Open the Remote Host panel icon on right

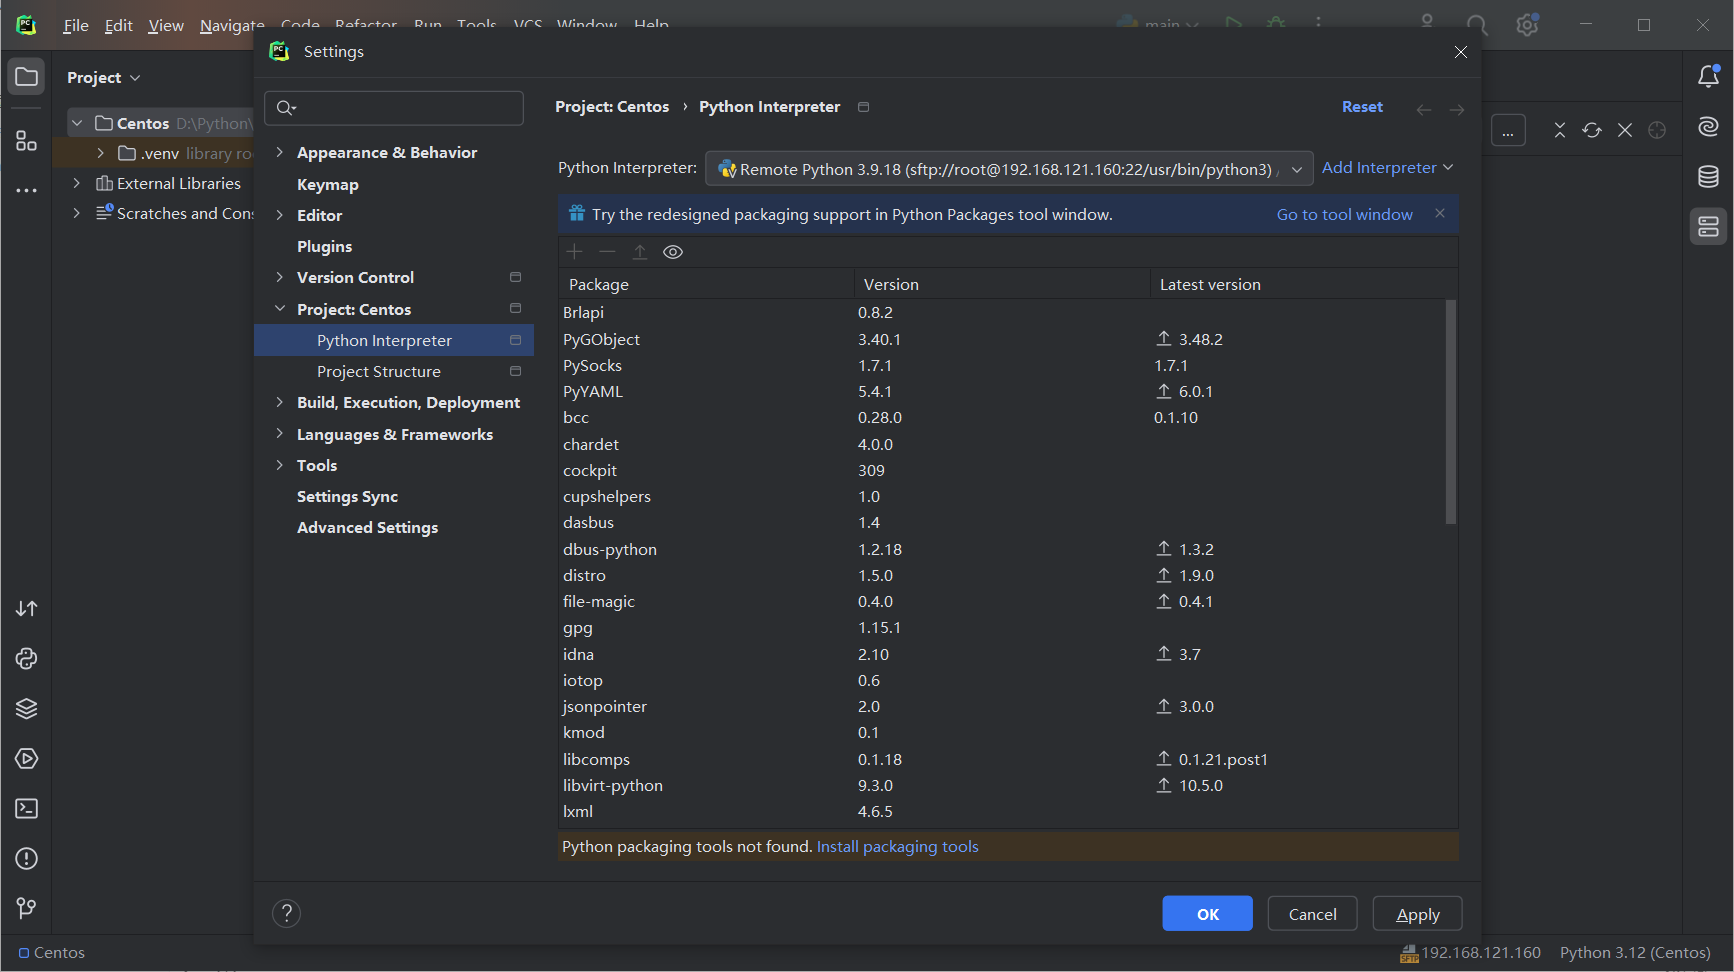click(1708, 227)
